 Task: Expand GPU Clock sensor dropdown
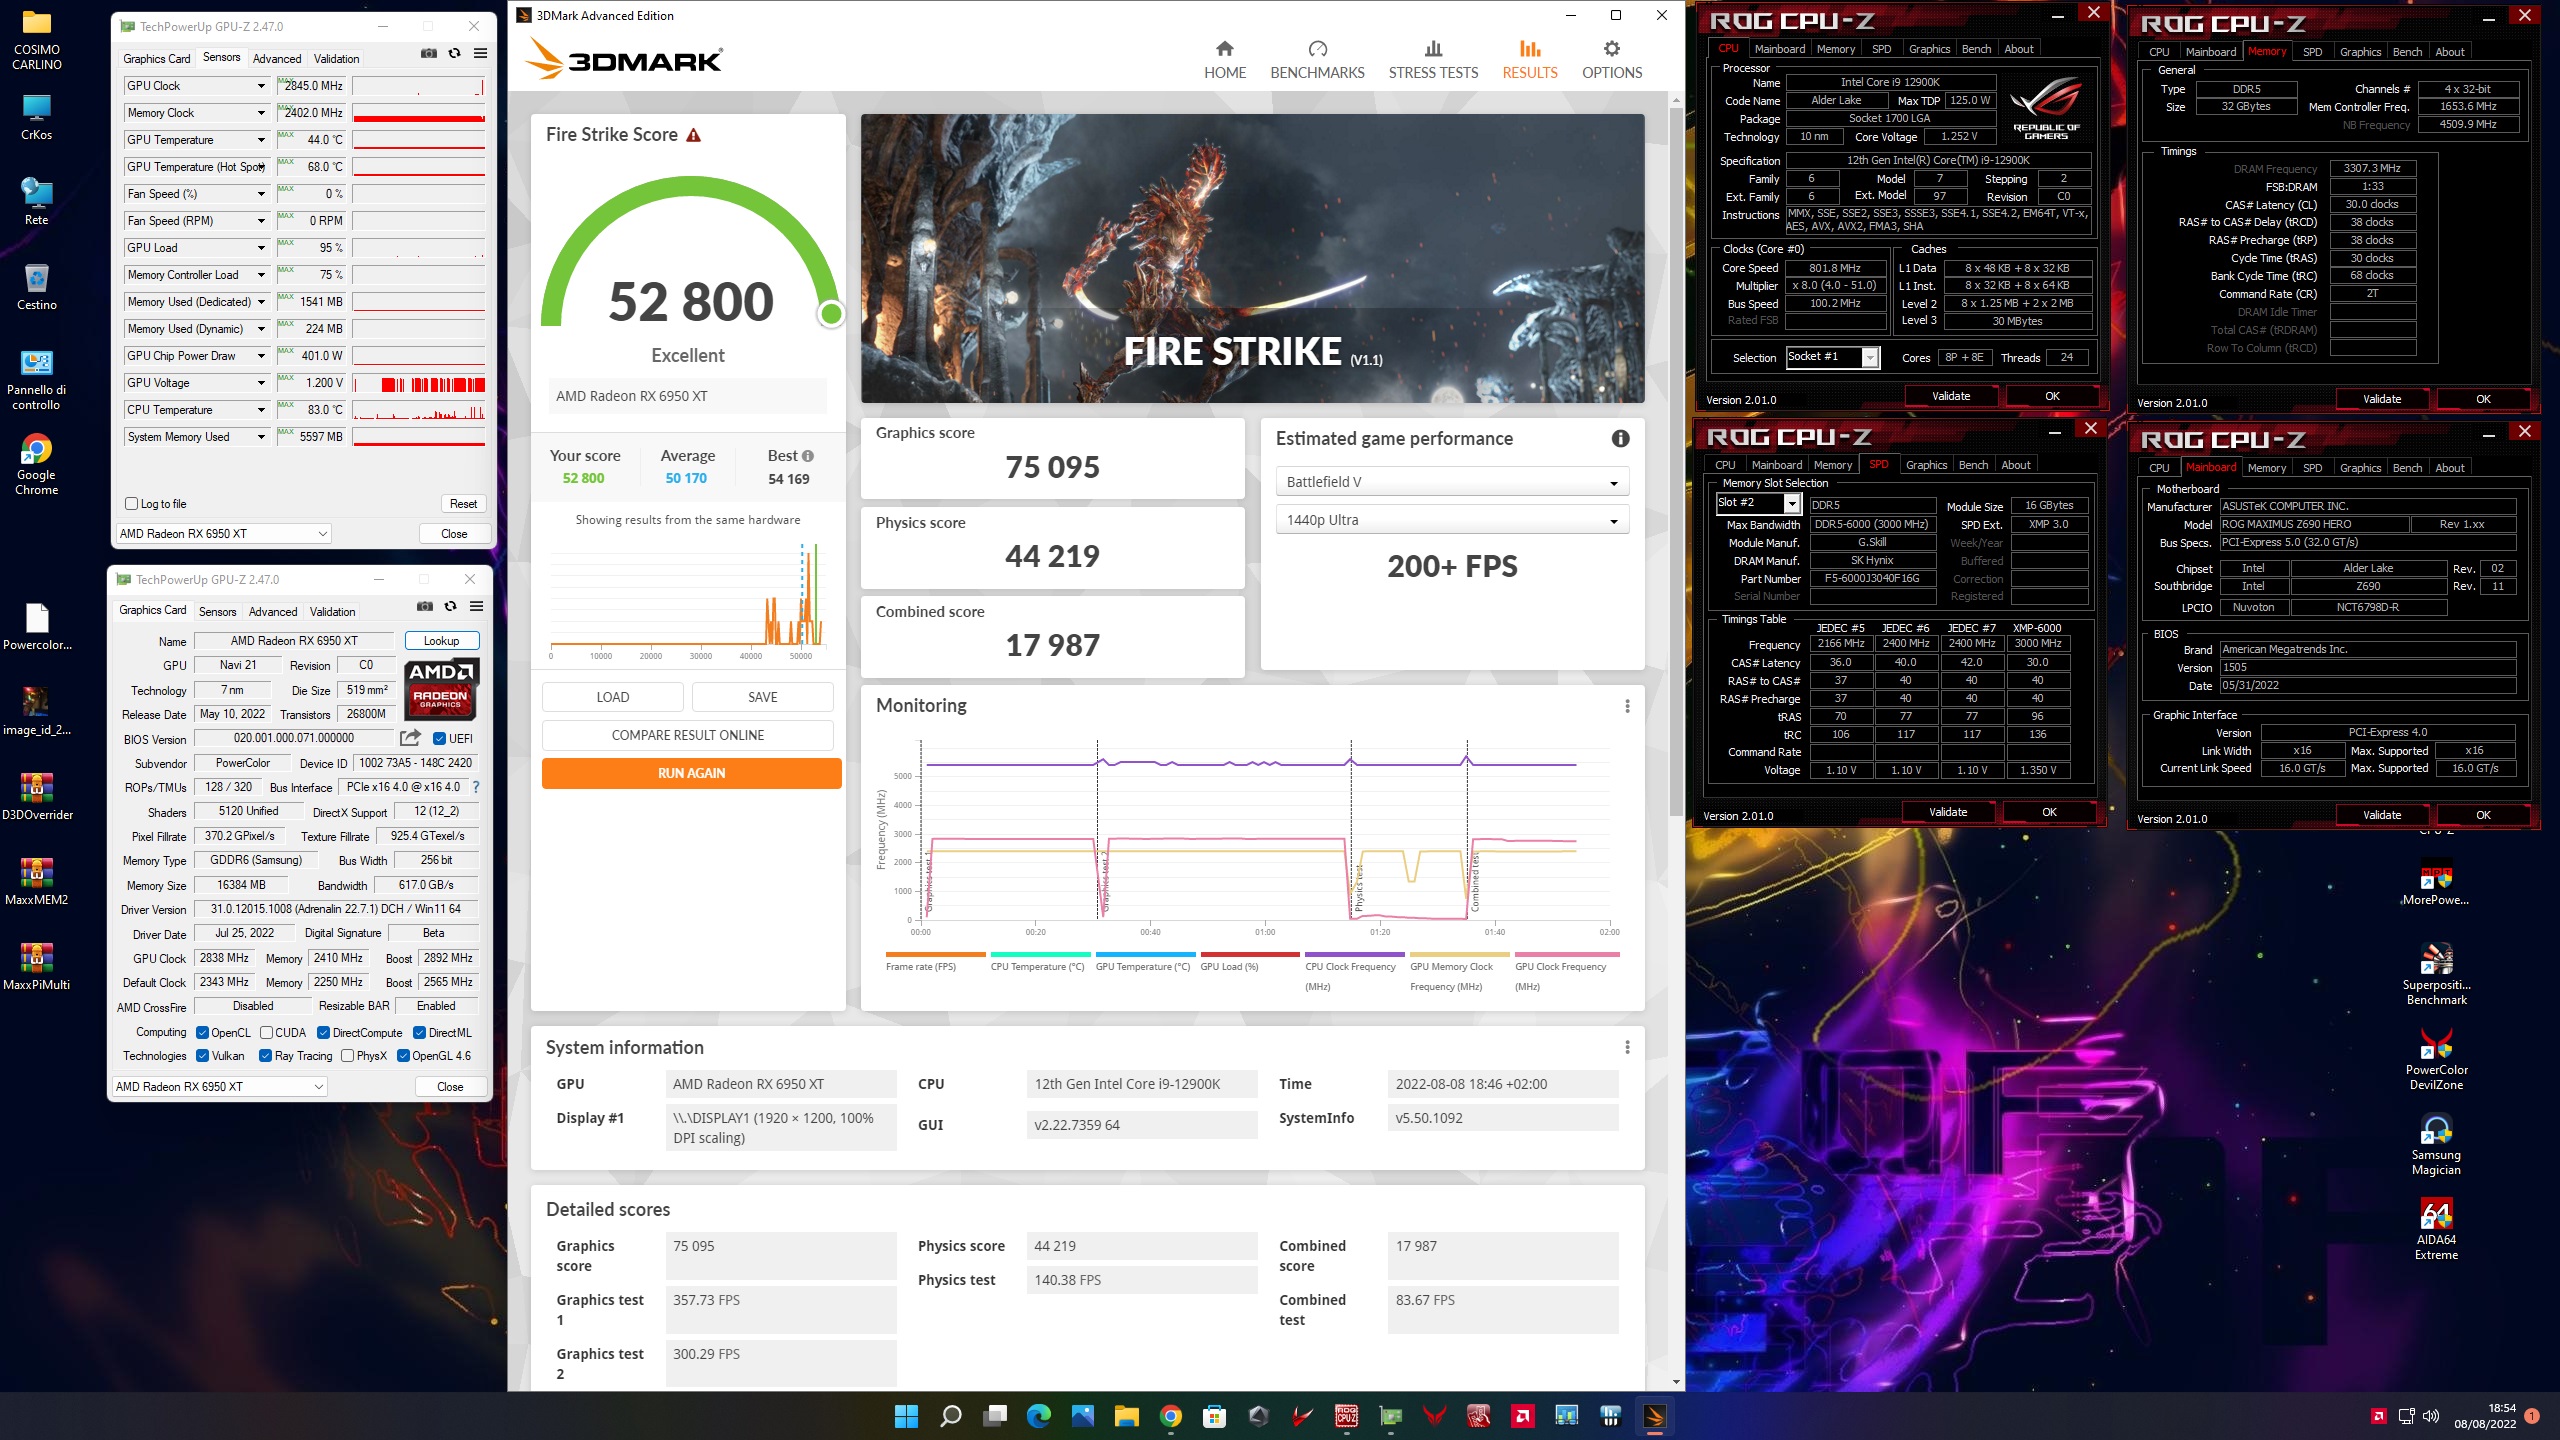[x=261, y=86]
